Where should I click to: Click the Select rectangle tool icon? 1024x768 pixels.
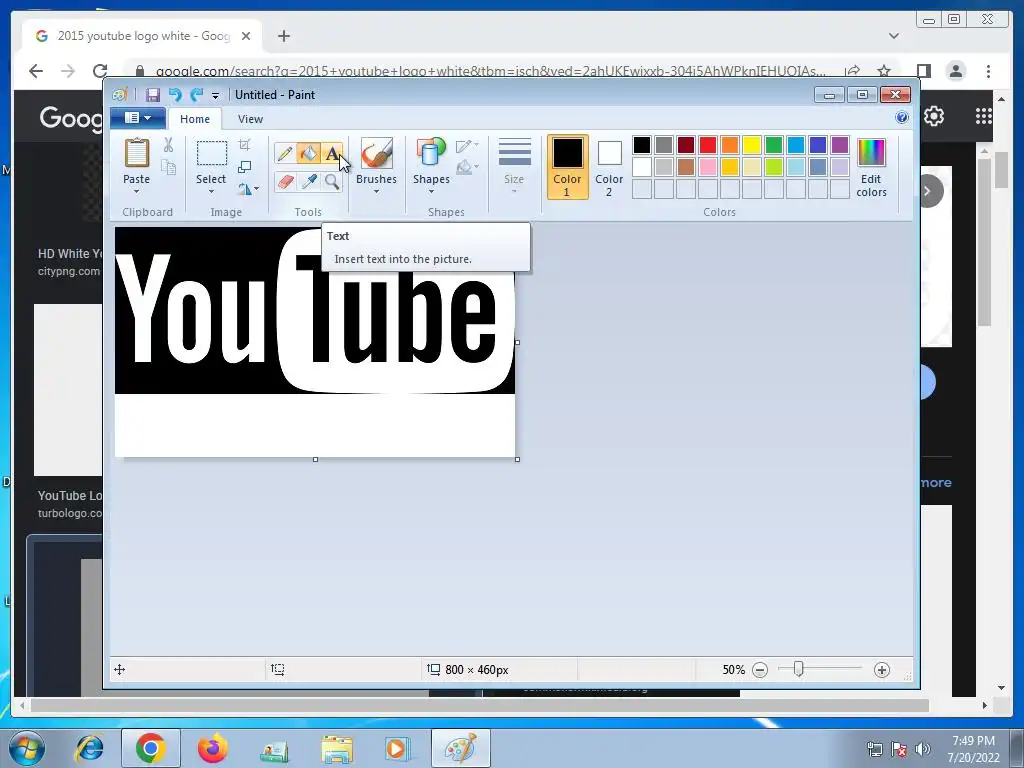[x=212, y=153]
